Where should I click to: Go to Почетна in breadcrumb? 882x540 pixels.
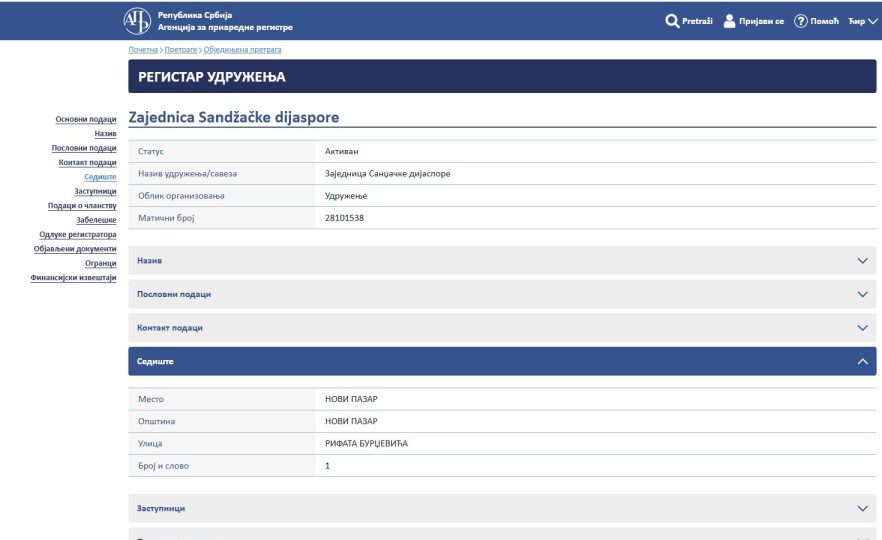click(143, 49)
